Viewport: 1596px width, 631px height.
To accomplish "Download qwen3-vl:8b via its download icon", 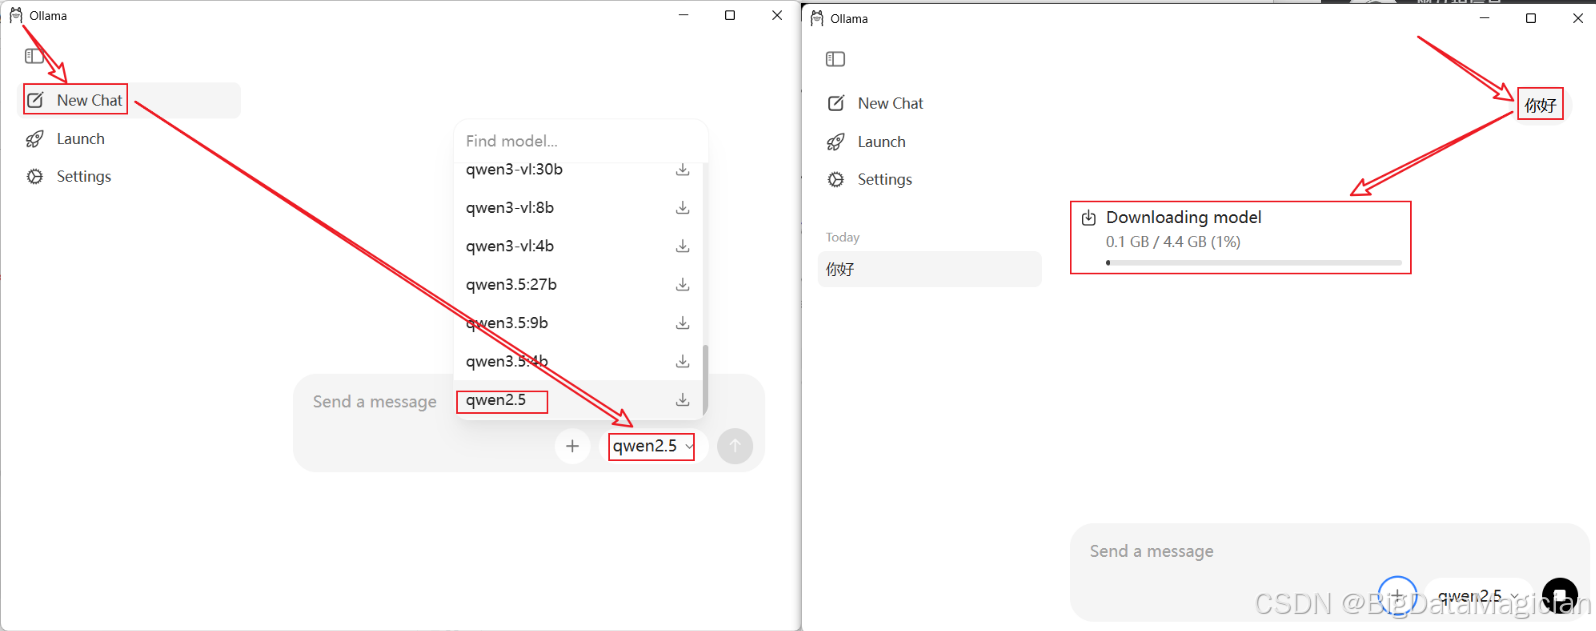I will [x=683, y=208].
